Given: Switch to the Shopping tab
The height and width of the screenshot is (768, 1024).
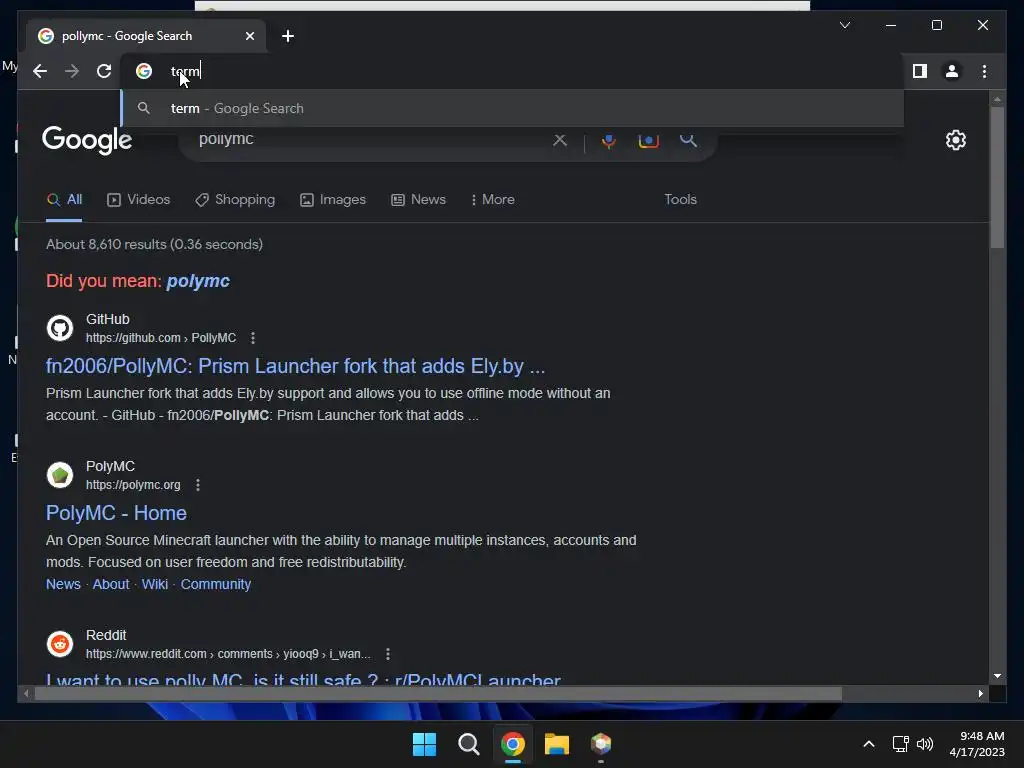Looking at the screenshot, I should 235,200.
